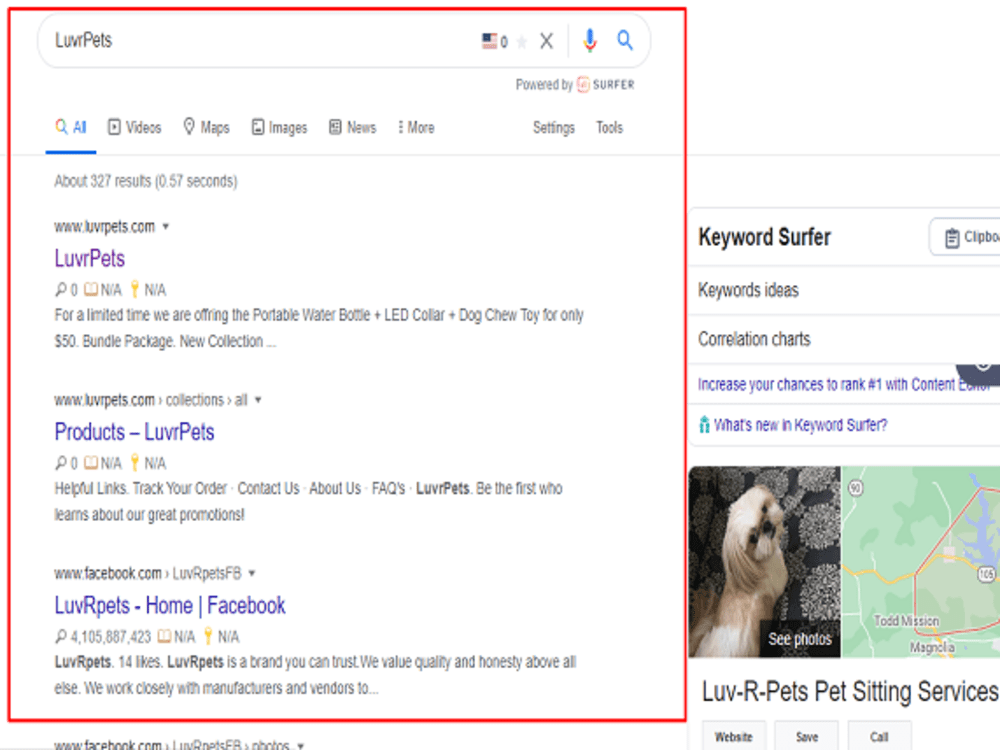Image resolution: width=1000 pixels, height=750 pixels.
Task: Click the book word-count icon under LuvrPets result
Action: coord(91,290)
